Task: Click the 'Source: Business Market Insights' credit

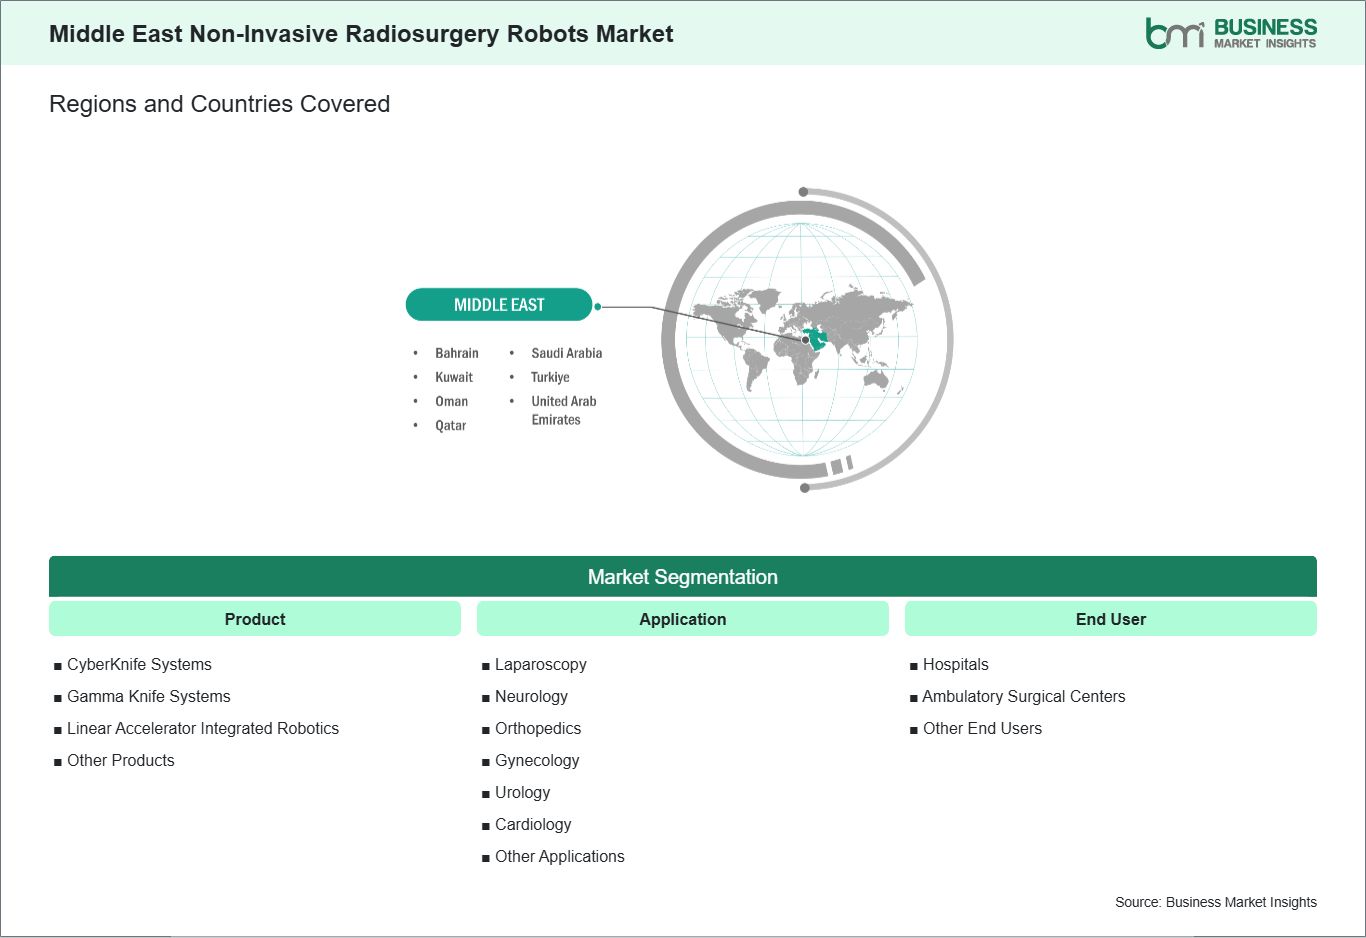Action: (x=1216, y=902)
